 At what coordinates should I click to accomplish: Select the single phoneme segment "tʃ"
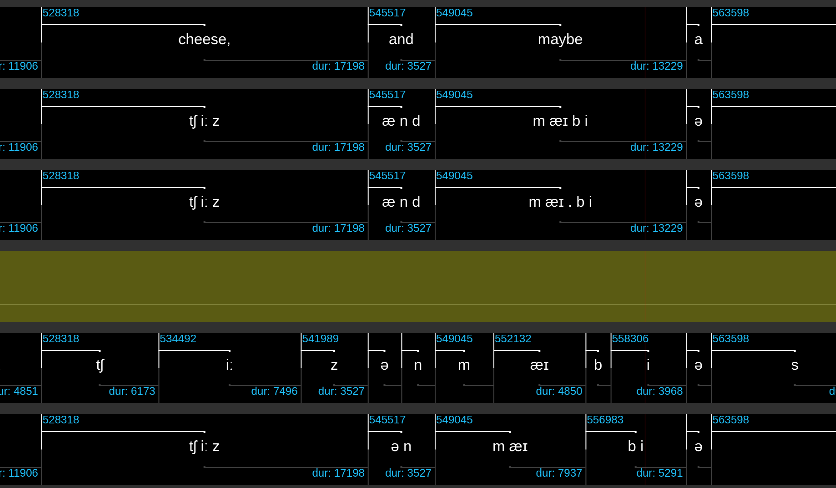tap(99, 365)
